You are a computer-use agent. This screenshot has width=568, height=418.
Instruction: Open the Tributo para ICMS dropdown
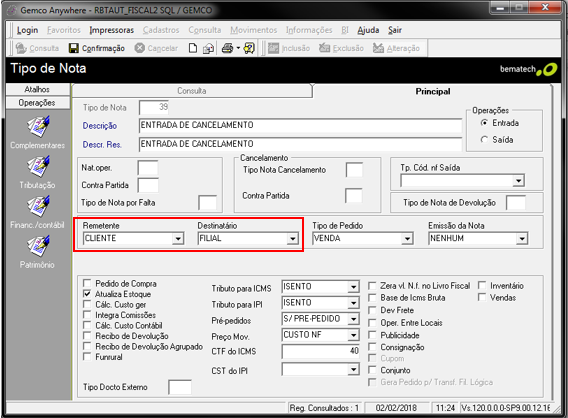(353, 287)
